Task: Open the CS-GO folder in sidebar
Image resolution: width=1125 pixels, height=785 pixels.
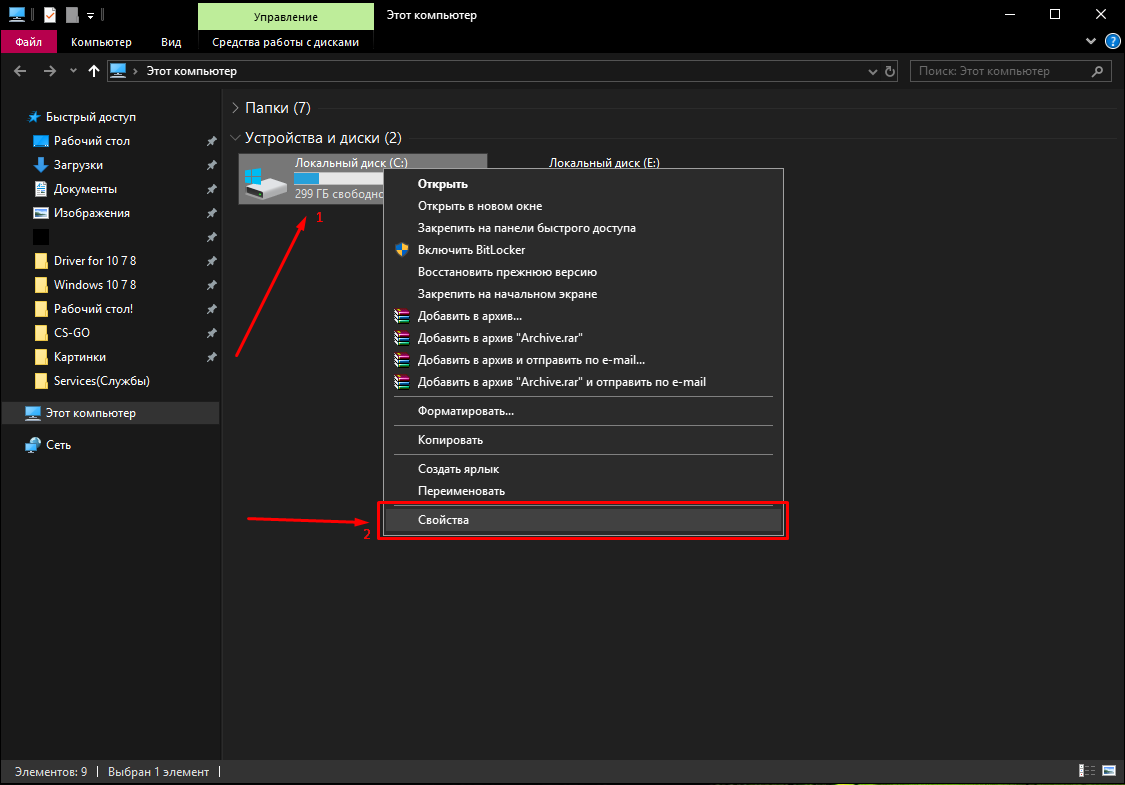Action: (x=71, y=332)
